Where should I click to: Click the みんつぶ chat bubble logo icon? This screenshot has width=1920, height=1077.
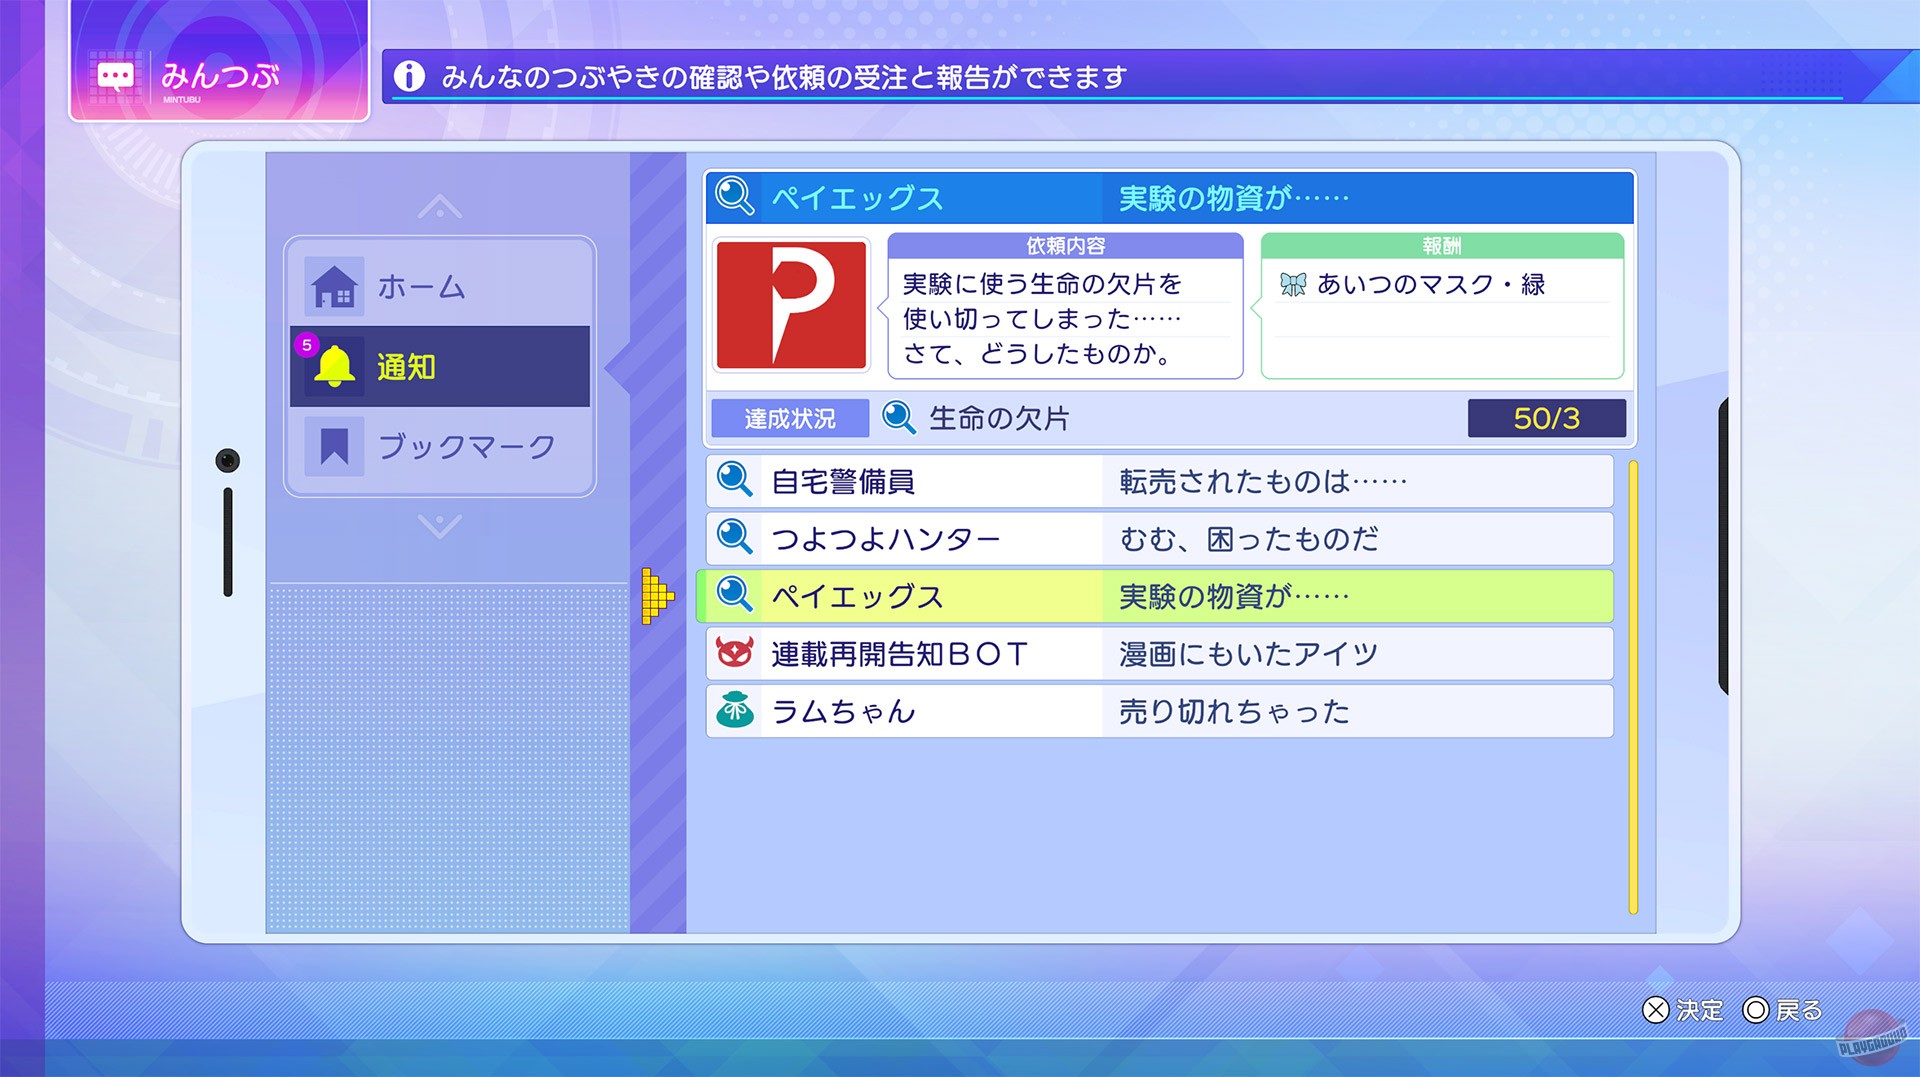point(115,77)
